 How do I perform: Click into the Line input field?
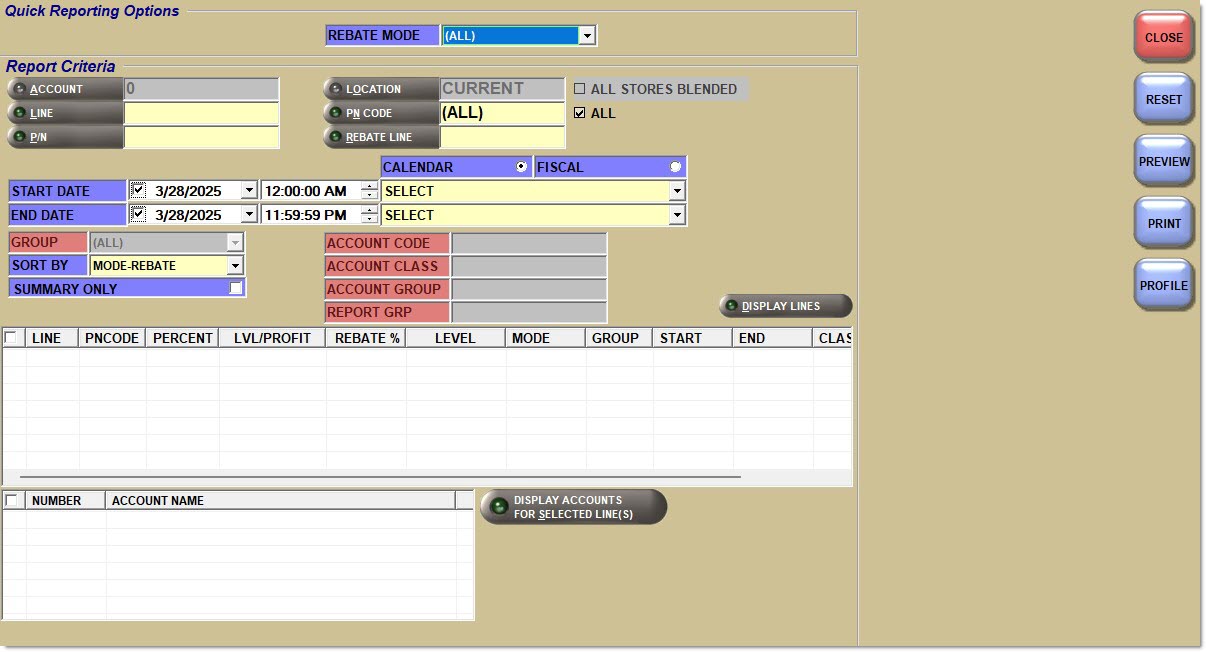(x=201, y=113)
